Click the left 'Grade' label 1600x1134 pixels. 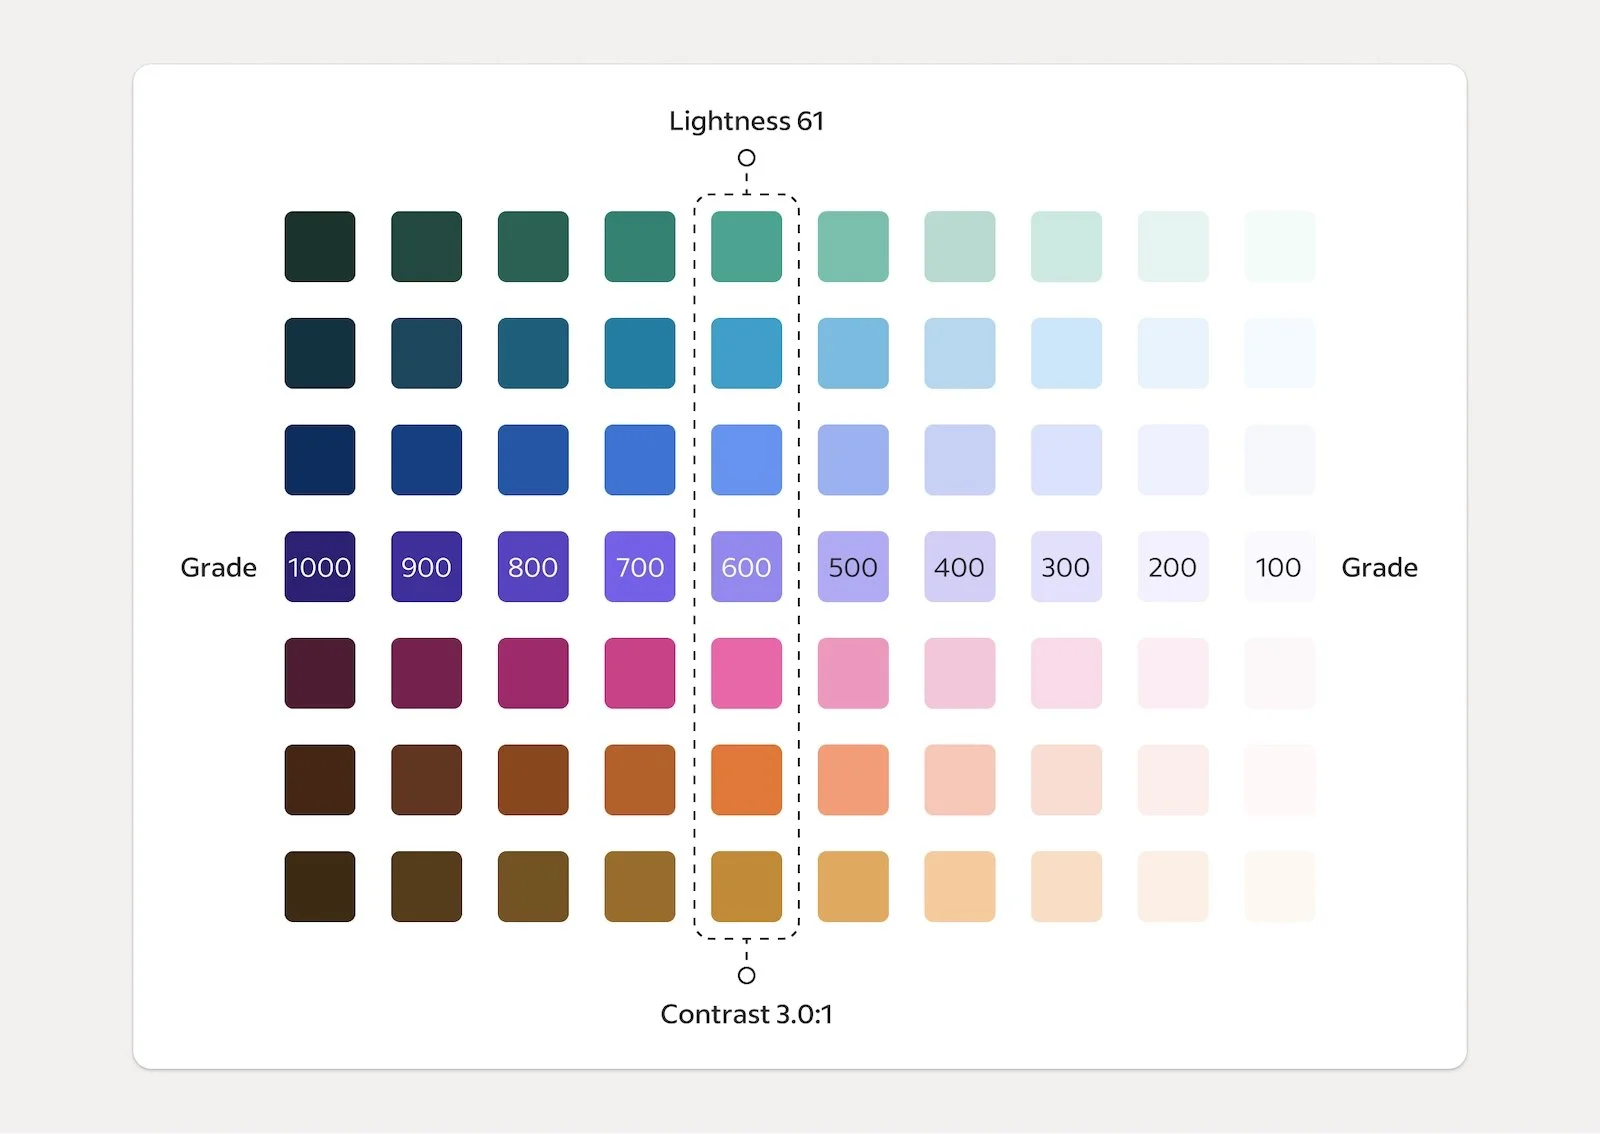218,568
